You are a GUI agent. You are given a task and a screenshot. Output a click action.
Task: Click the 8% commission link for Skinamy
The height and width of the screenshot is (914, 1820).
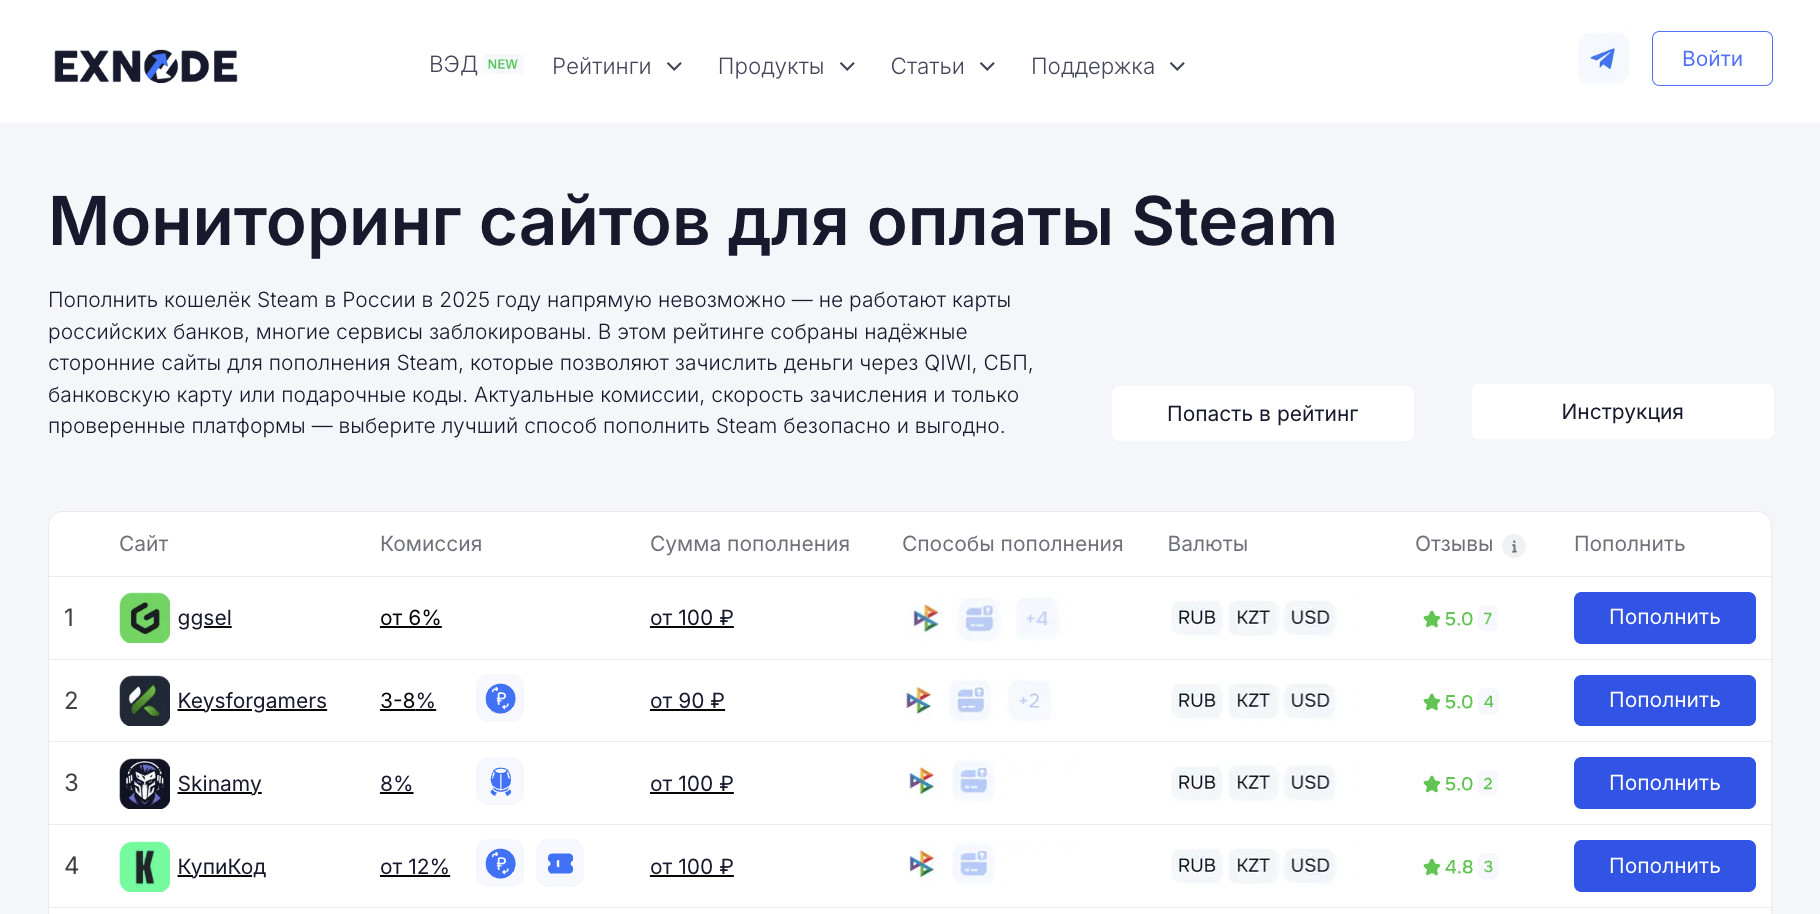[x=396, y=784]
